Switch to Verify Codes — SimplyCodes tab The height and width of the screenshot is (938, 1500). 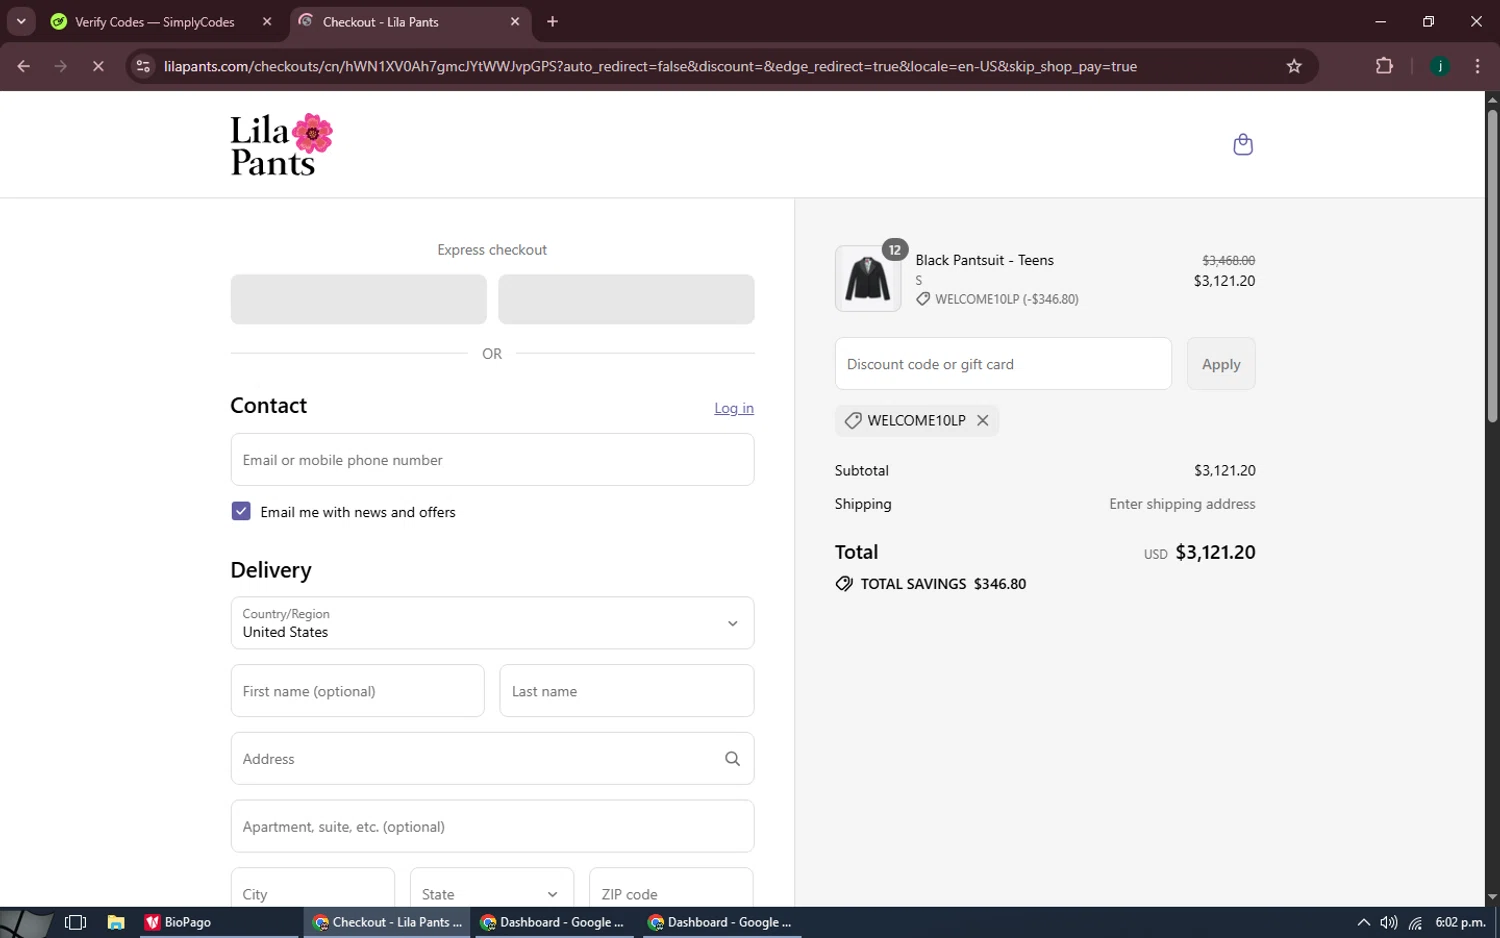[x=155, y=22]
